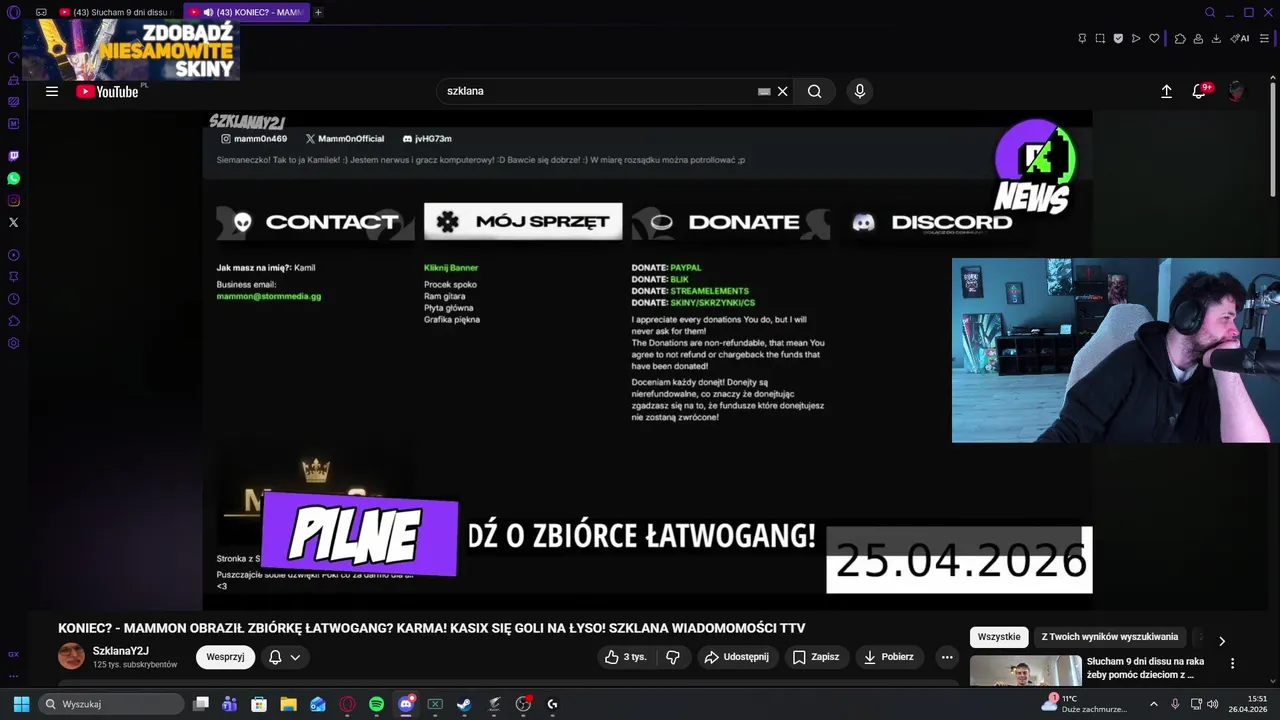
Task: Open GX Control speedometer in sidebar
Action: [x=13, y=57]
